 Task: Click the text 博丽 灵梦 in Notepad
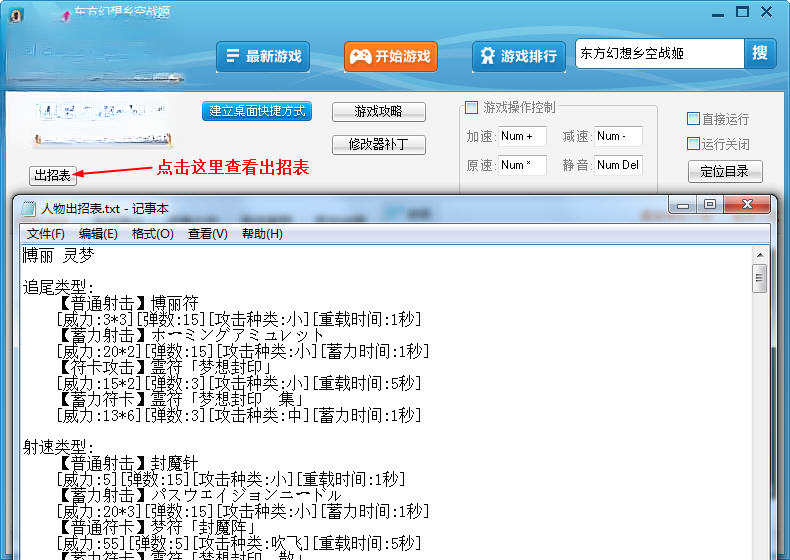point(58,256)
